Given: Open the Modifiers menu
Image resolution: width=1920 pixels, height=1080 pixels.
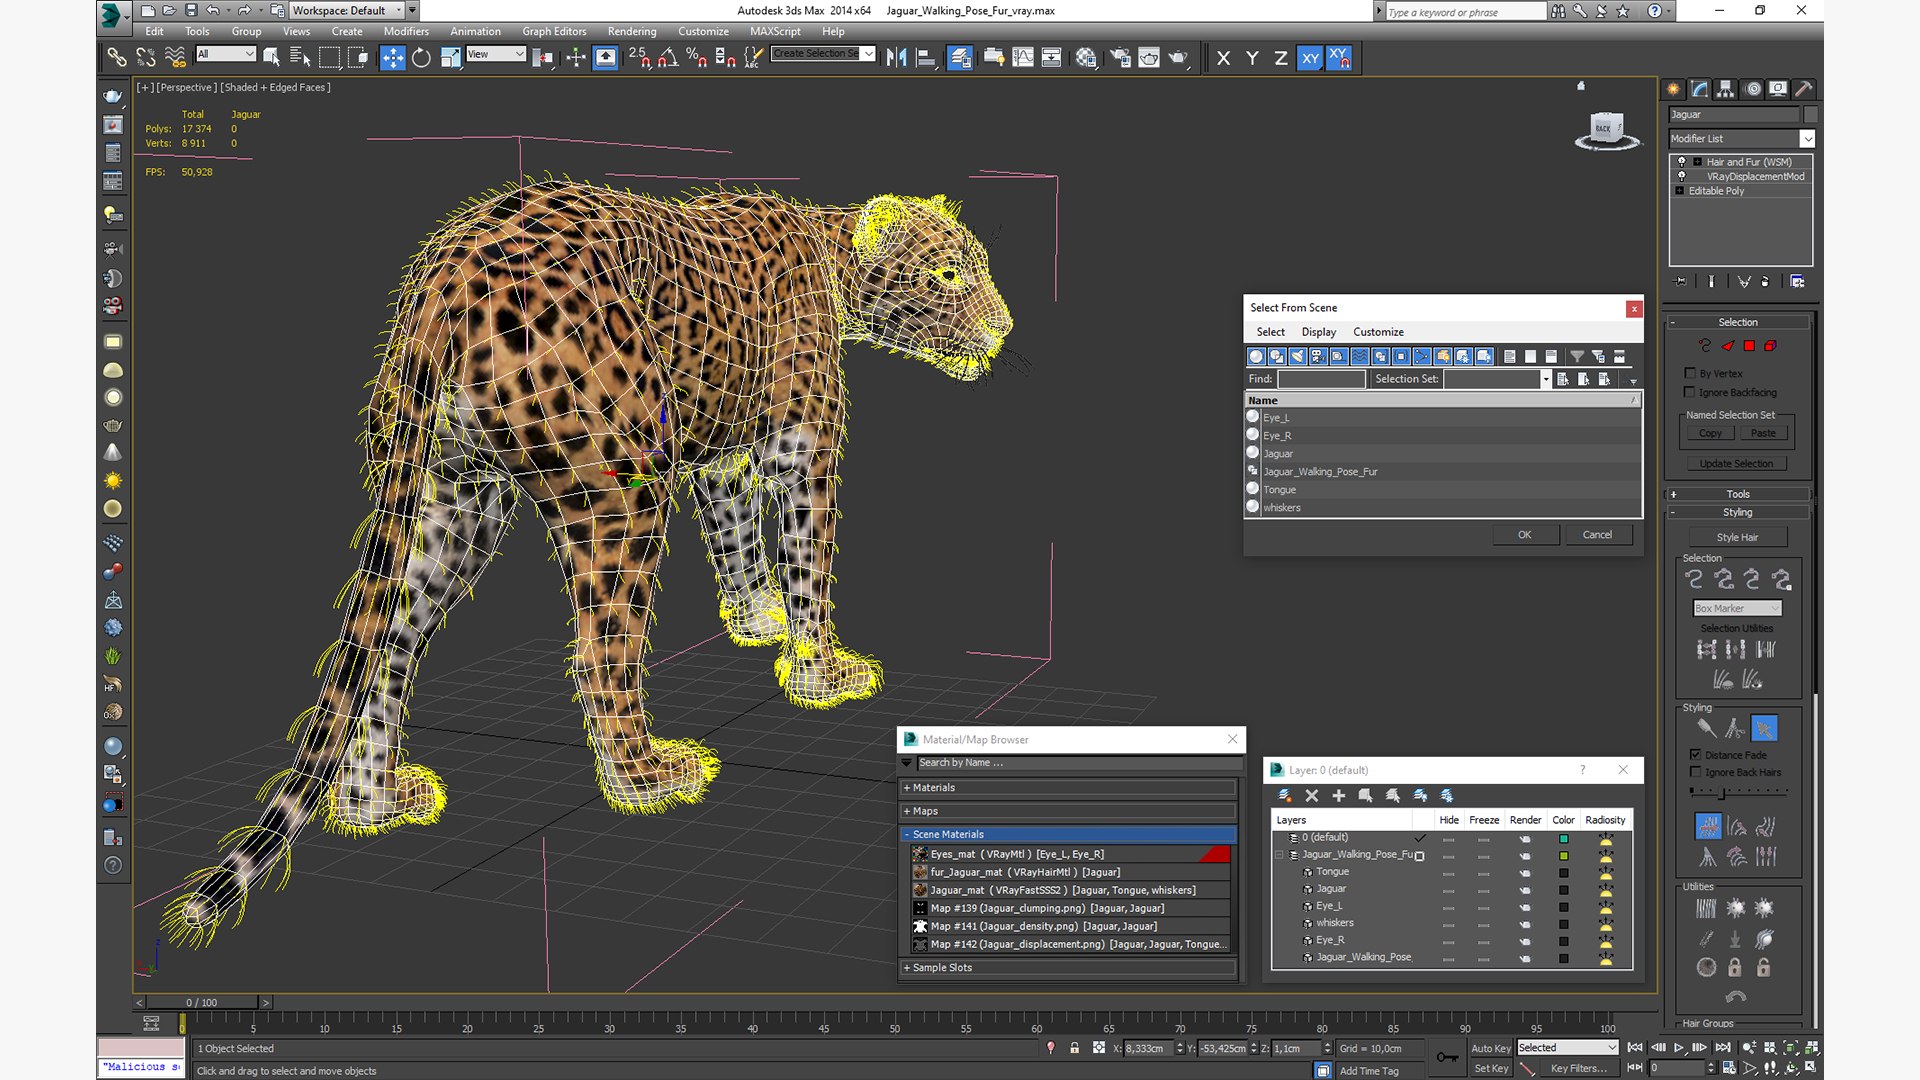Looking at the screenshot, I should click(x=406, y=31).
